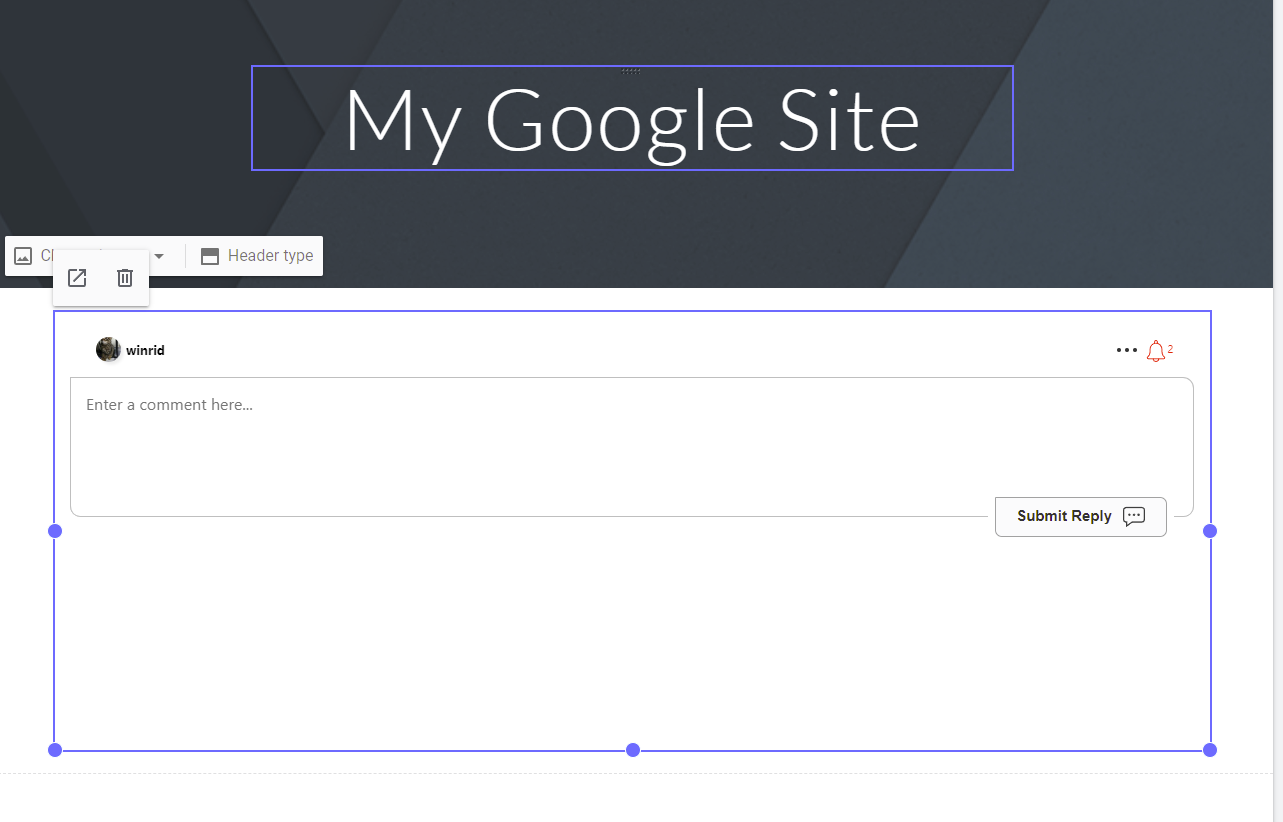Click the bottom-center resize handle of embed
Screen dimensions: 1283x822
(633, 750)
